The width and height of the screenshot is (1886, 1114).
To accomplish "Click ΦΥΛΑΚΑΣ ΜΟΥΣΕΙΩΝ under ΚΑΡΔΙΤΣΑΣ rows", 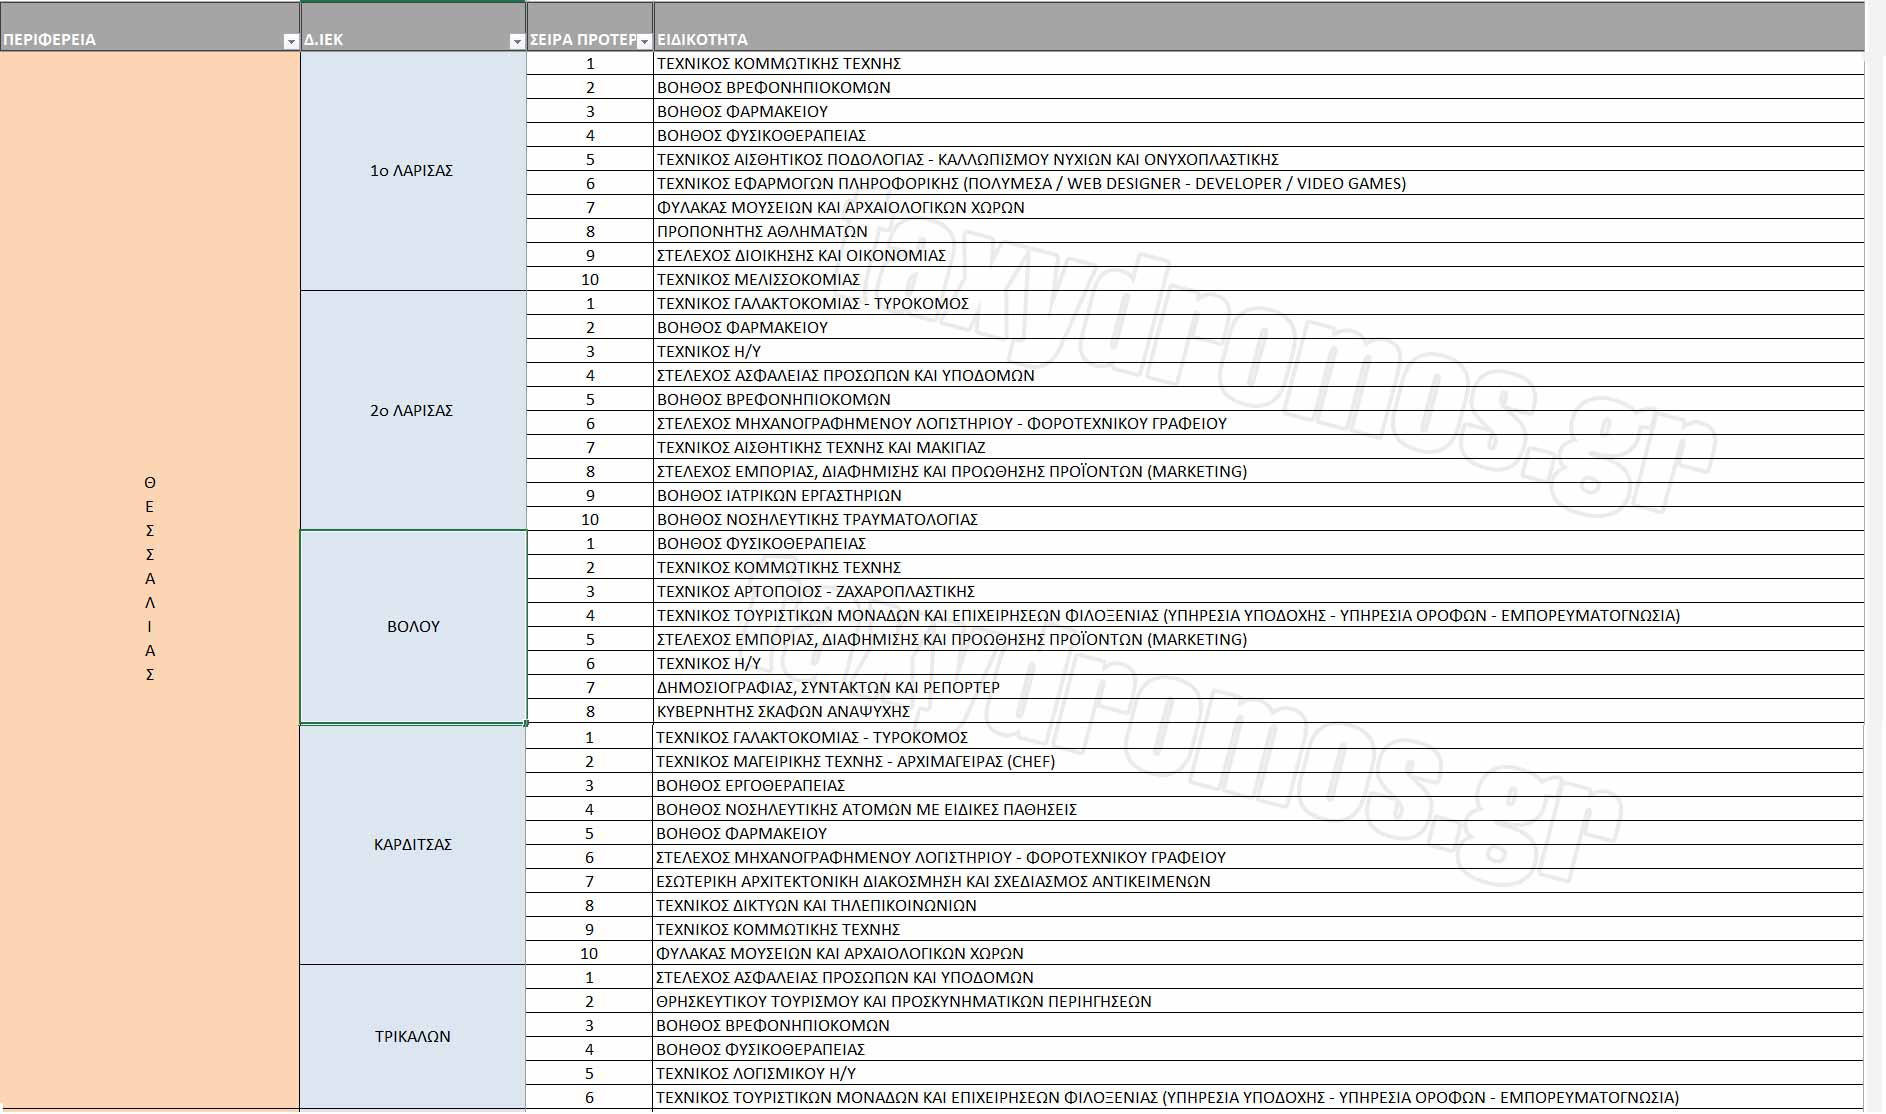I will (1259, 953).
